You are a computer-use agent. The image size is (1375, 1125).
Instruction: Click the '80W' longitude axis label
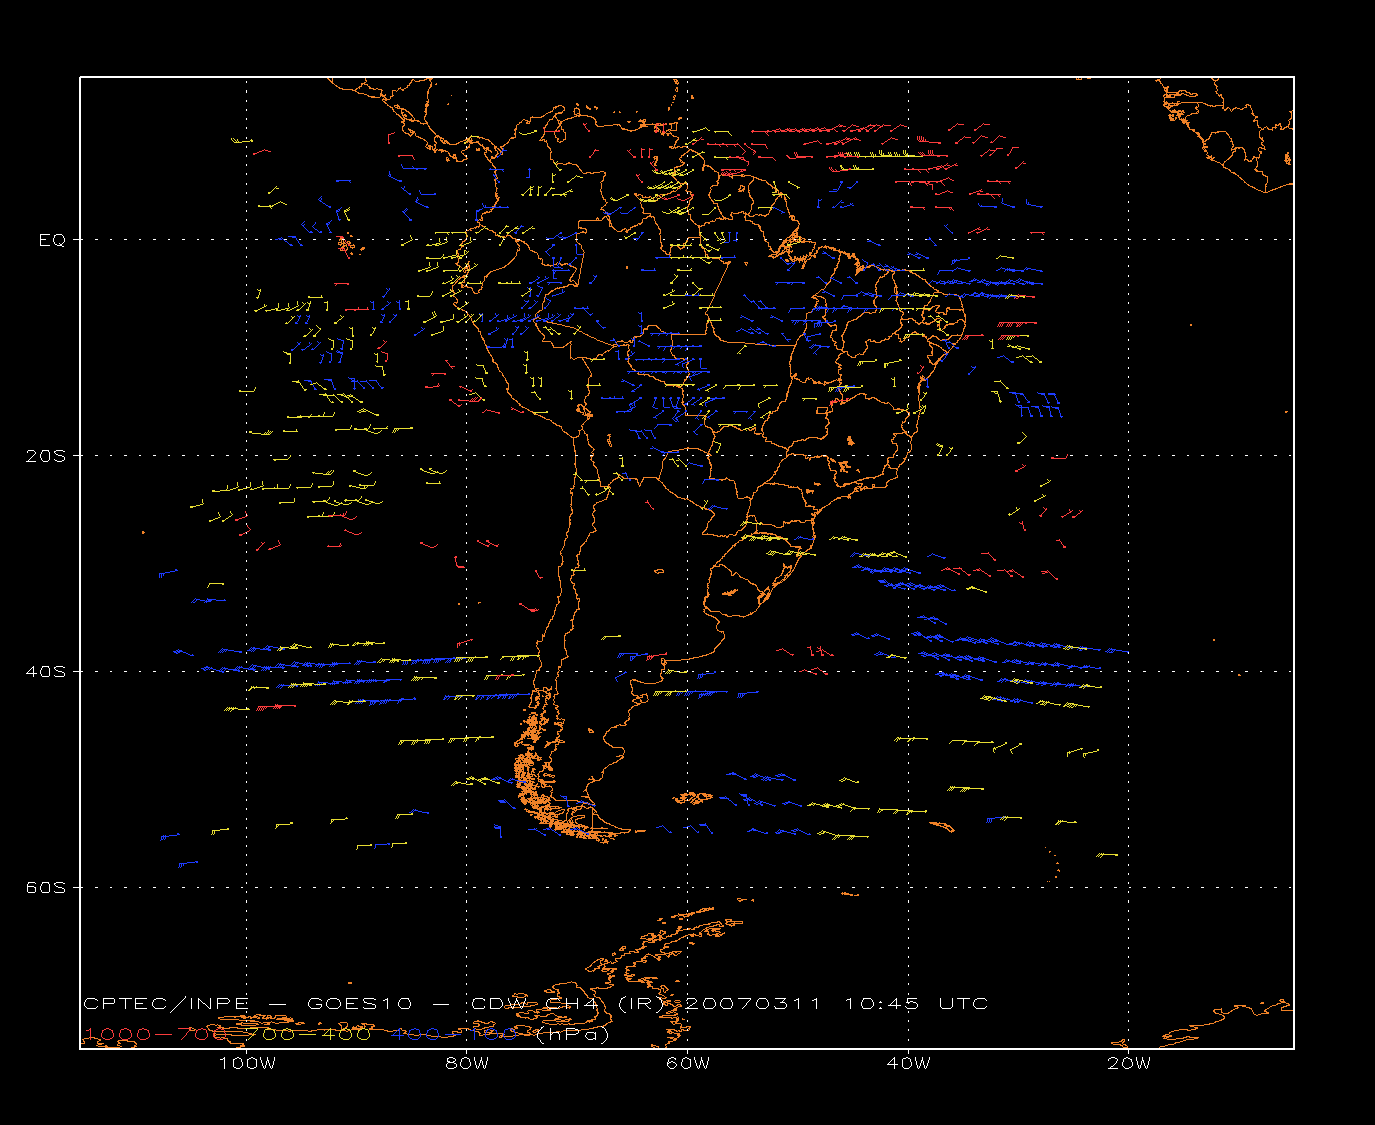click(467, 1063)
